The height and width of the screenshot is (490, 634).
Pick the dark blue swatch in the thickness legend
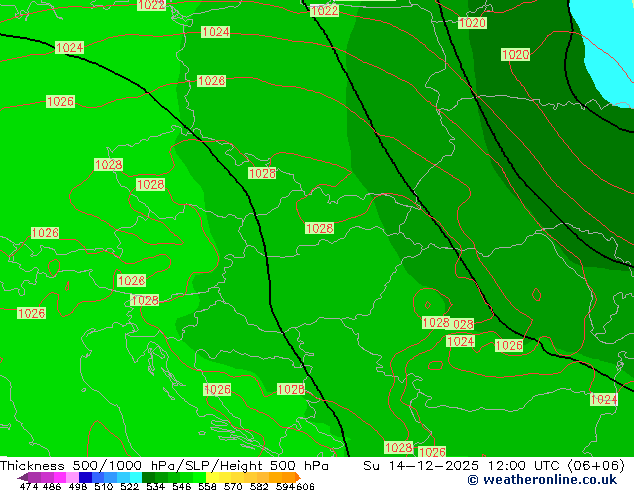pos(85,477)
